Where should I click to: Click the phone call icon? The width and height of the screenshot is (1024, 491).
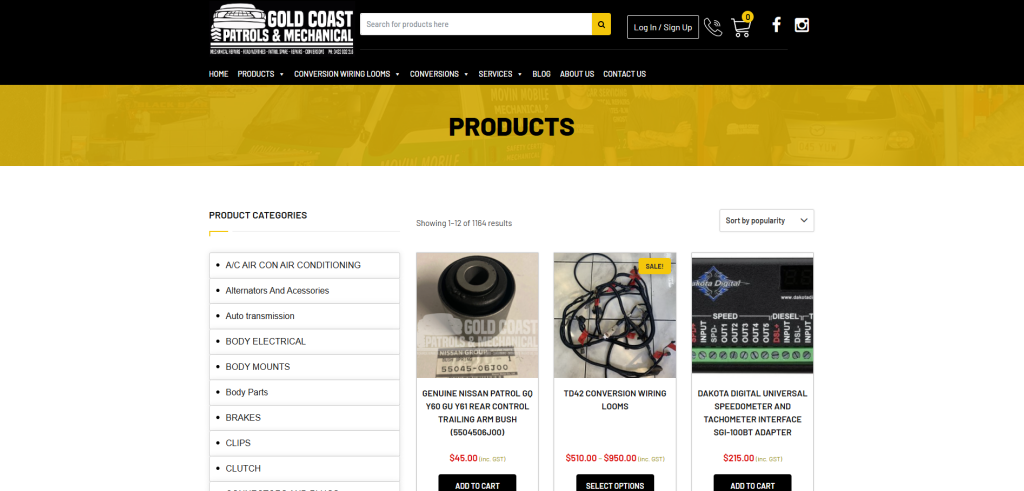pos(713,27)
